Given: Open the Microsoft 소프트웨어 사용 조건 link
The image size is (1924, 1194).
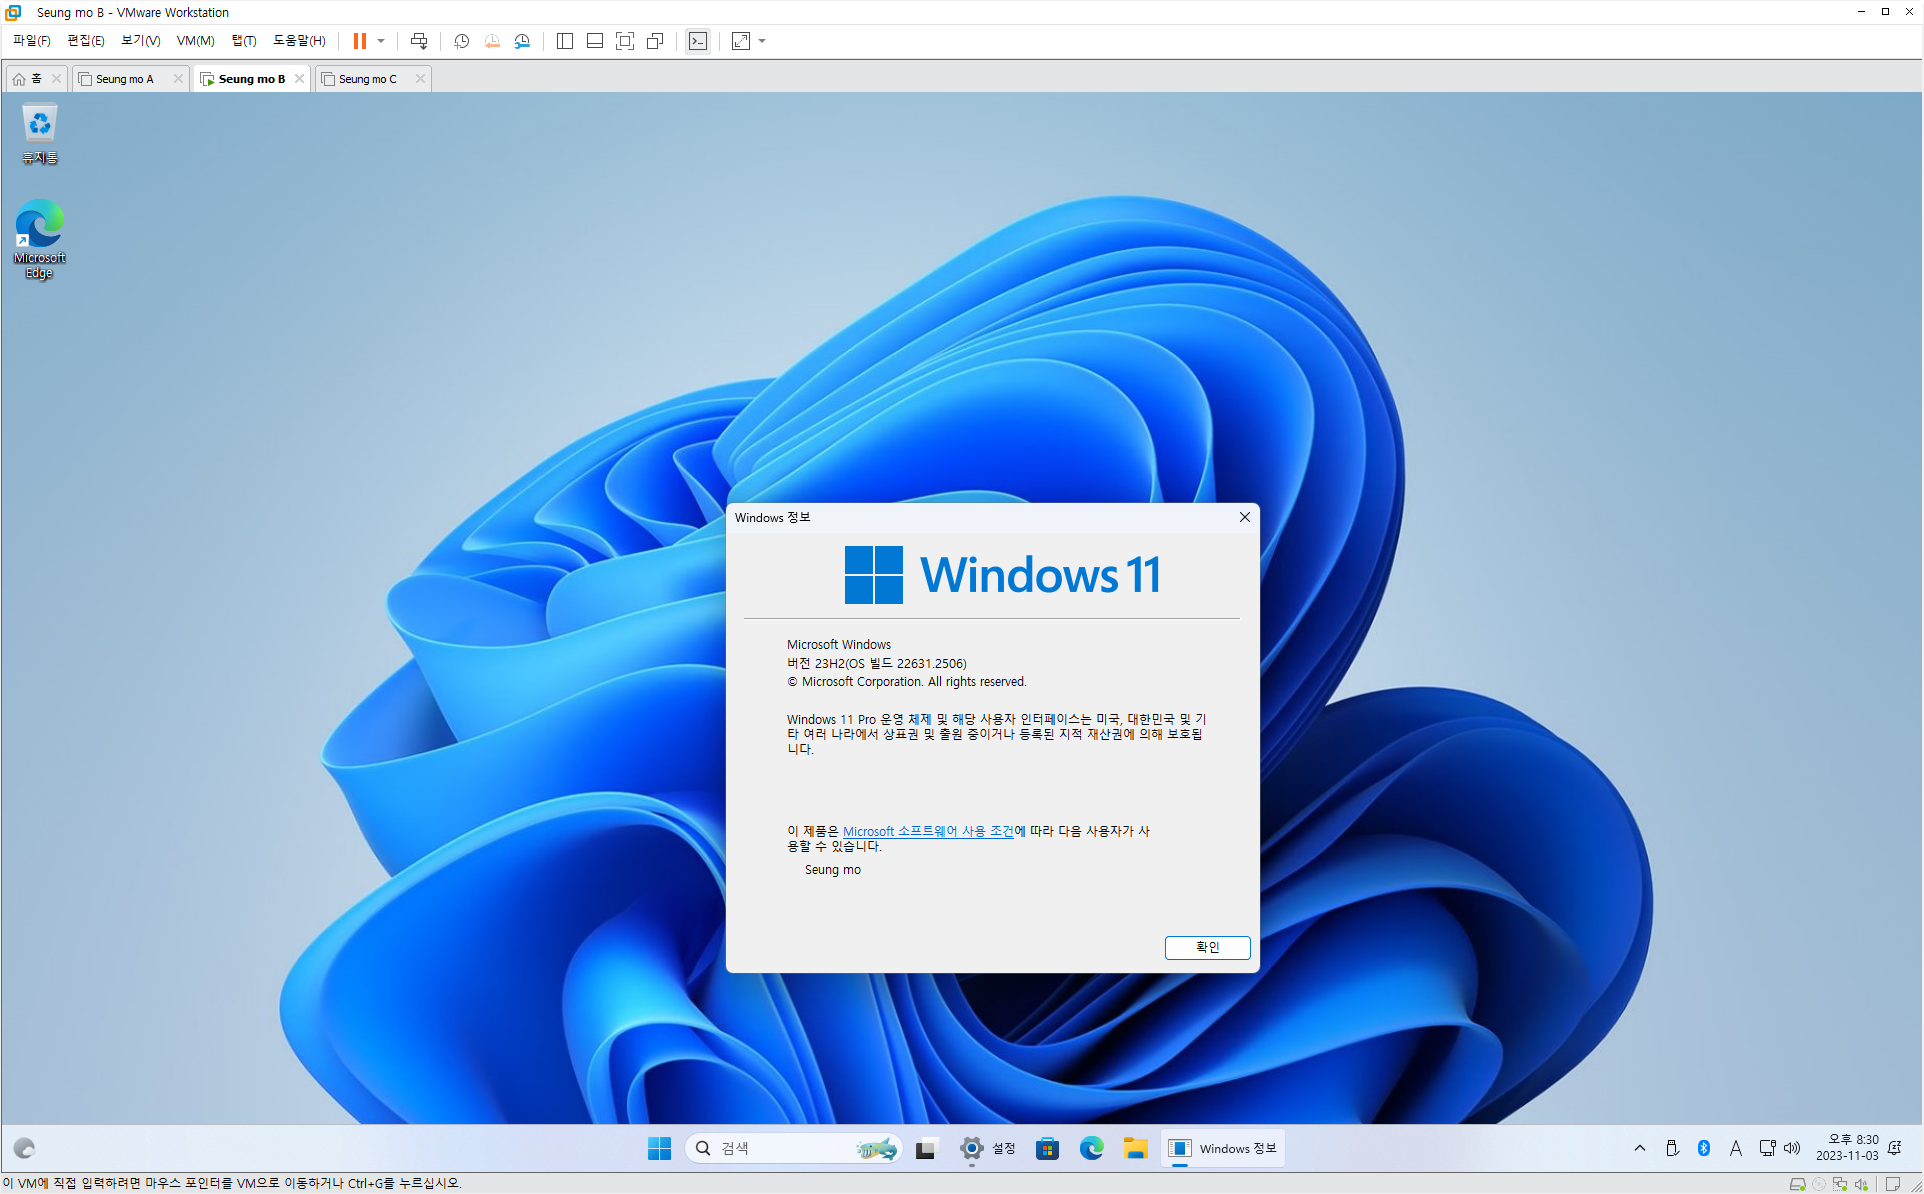Looking at the screenshot, I should click(927, 831).
